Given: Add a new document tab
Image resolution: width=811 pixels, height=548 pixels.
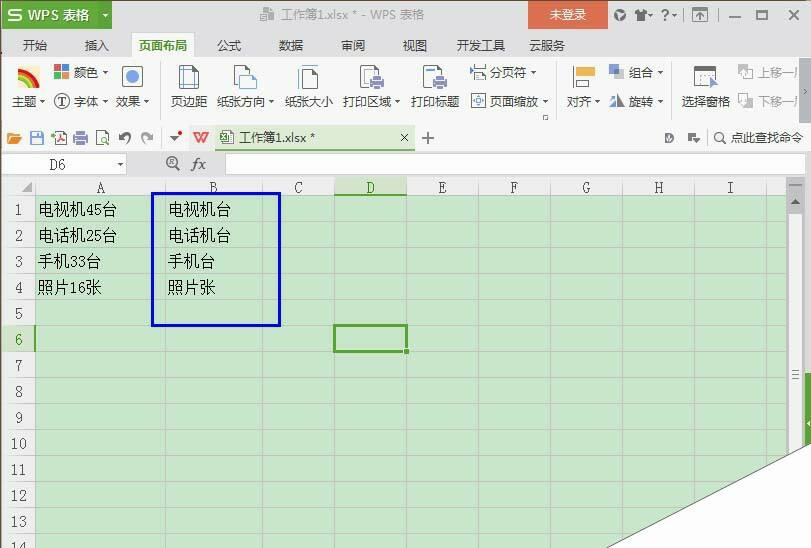Looking at the screenshot, I should [x=428, y=138].
